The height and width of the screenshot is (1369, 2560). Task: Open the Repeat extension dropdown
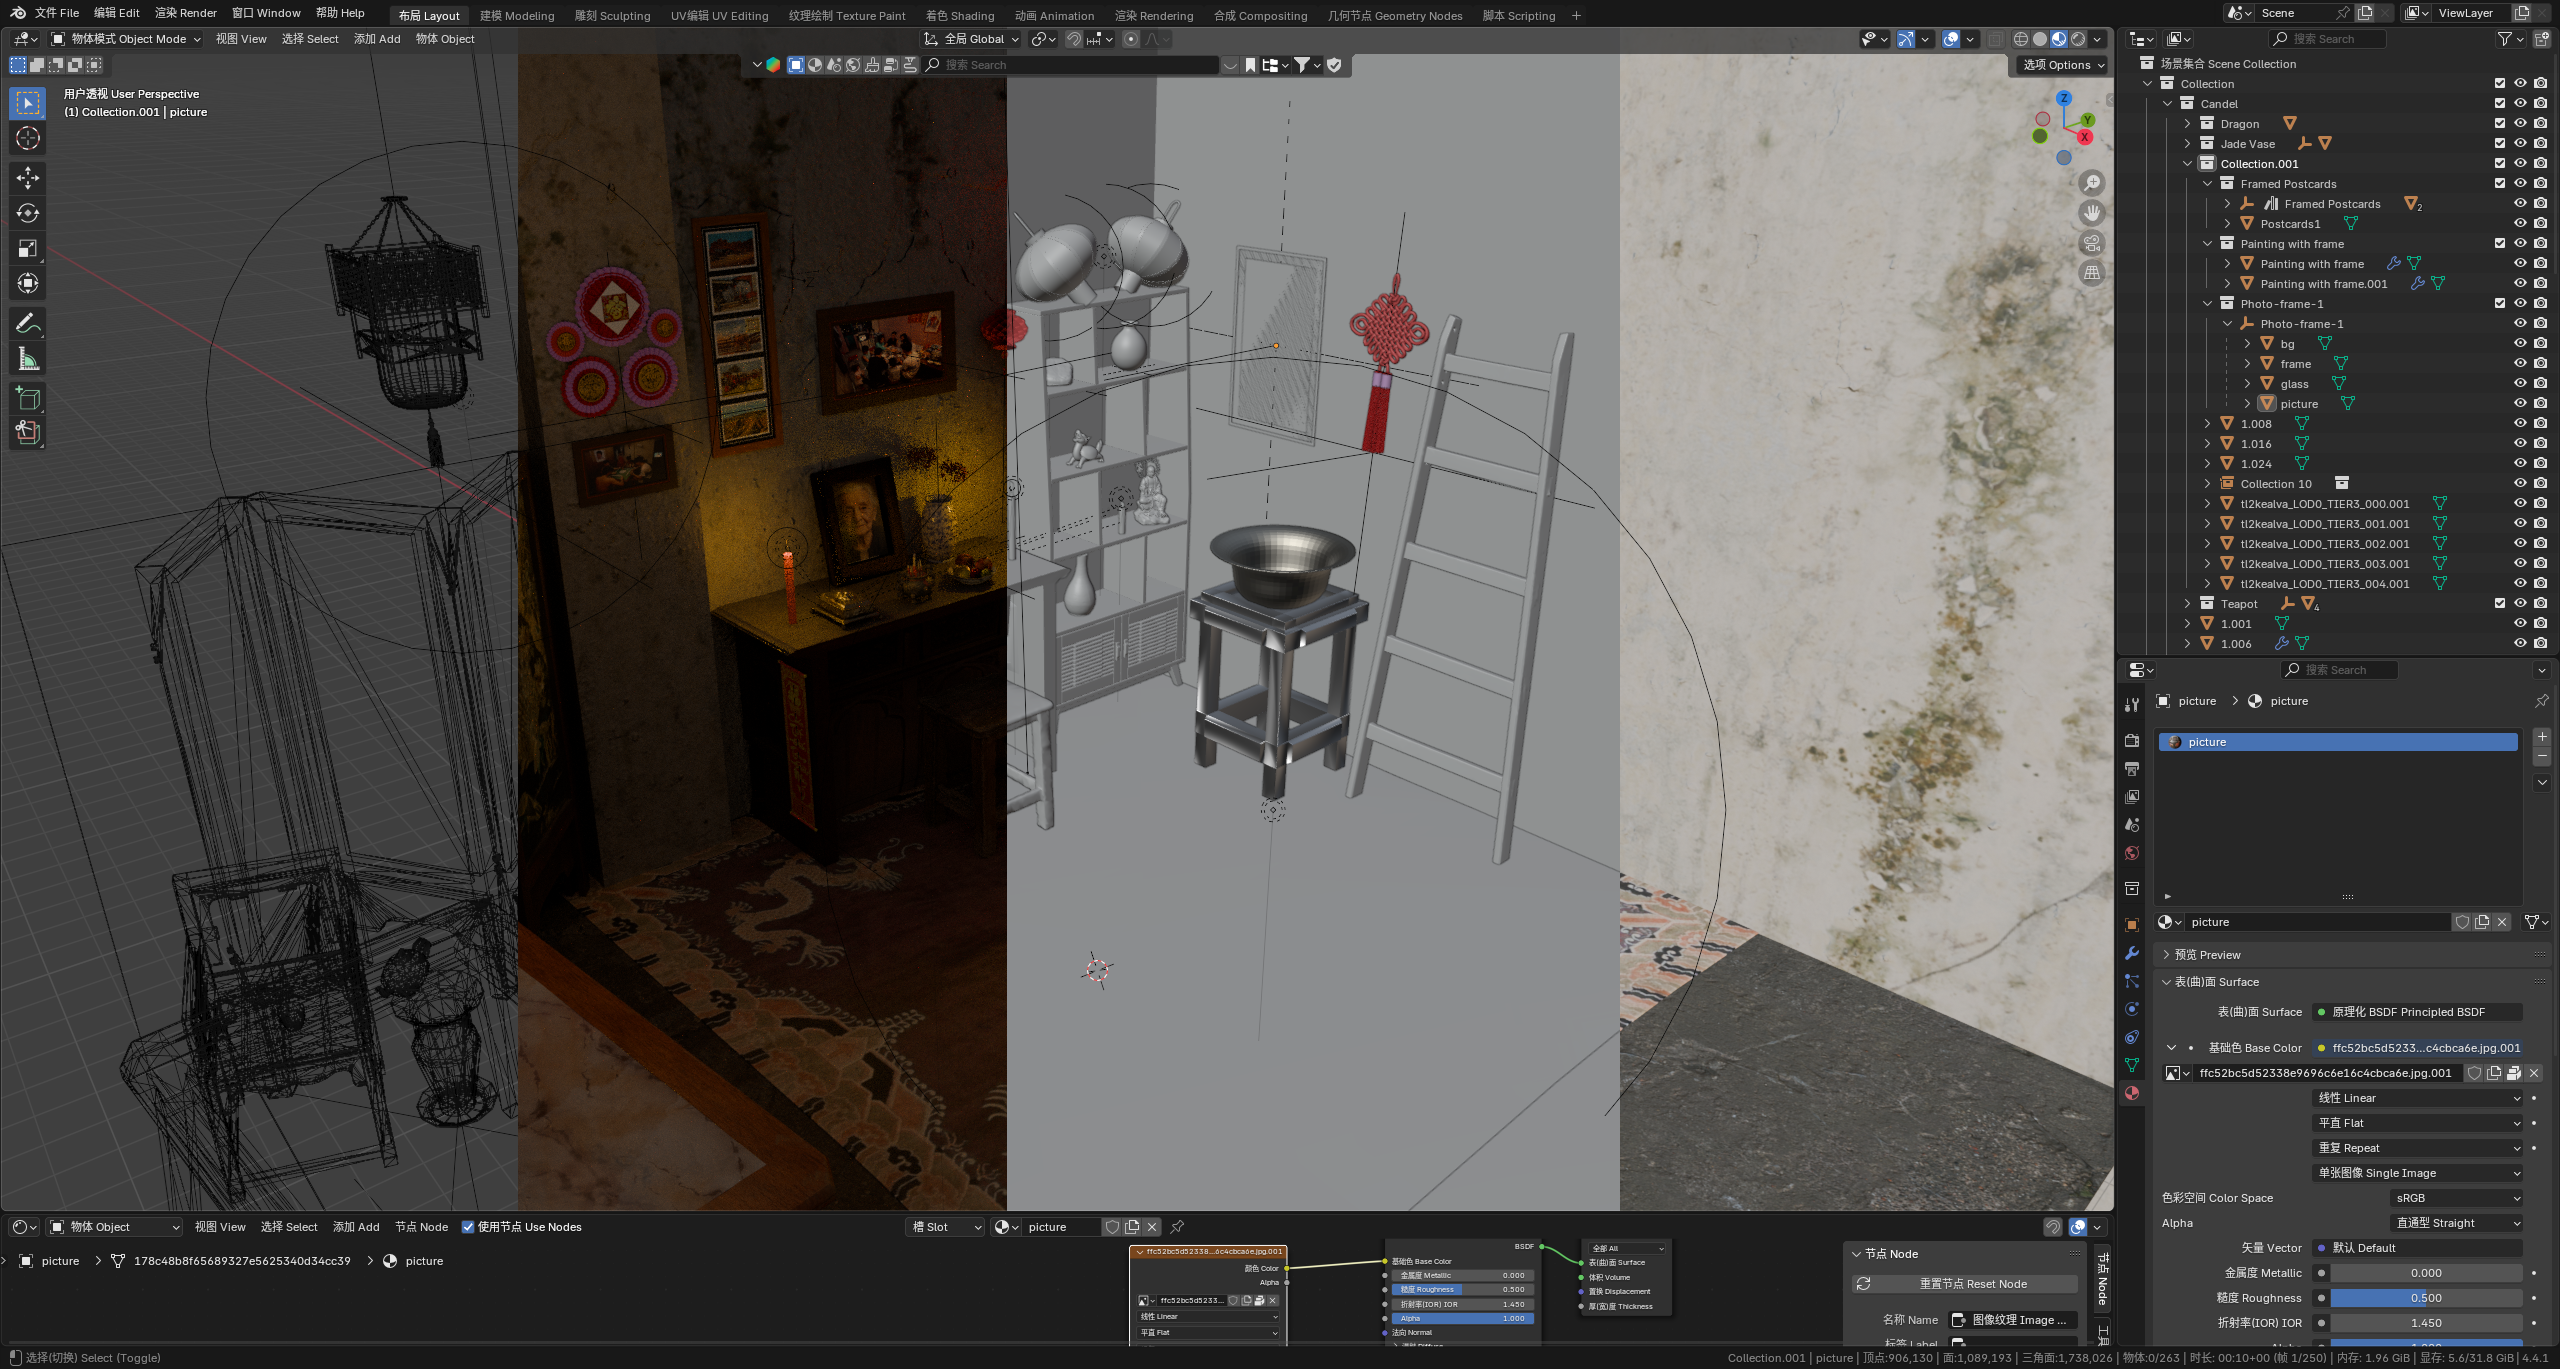coord(2417,1148)
